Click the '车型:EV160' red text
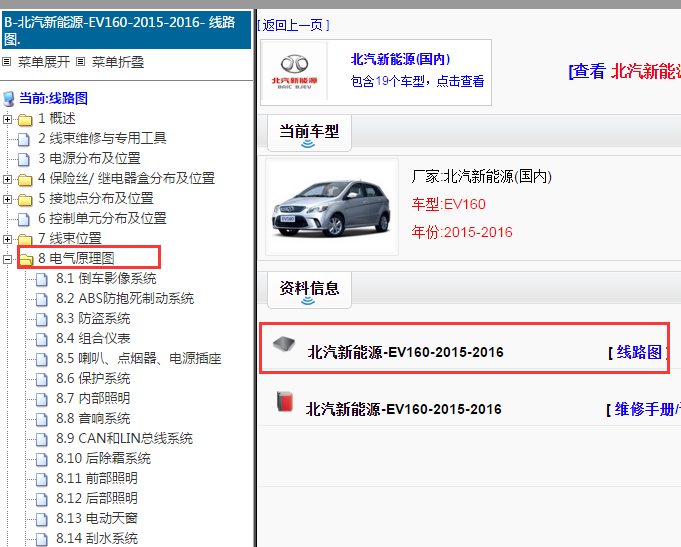681x547 pixels. pyautogui.click(x=449, y=204)
